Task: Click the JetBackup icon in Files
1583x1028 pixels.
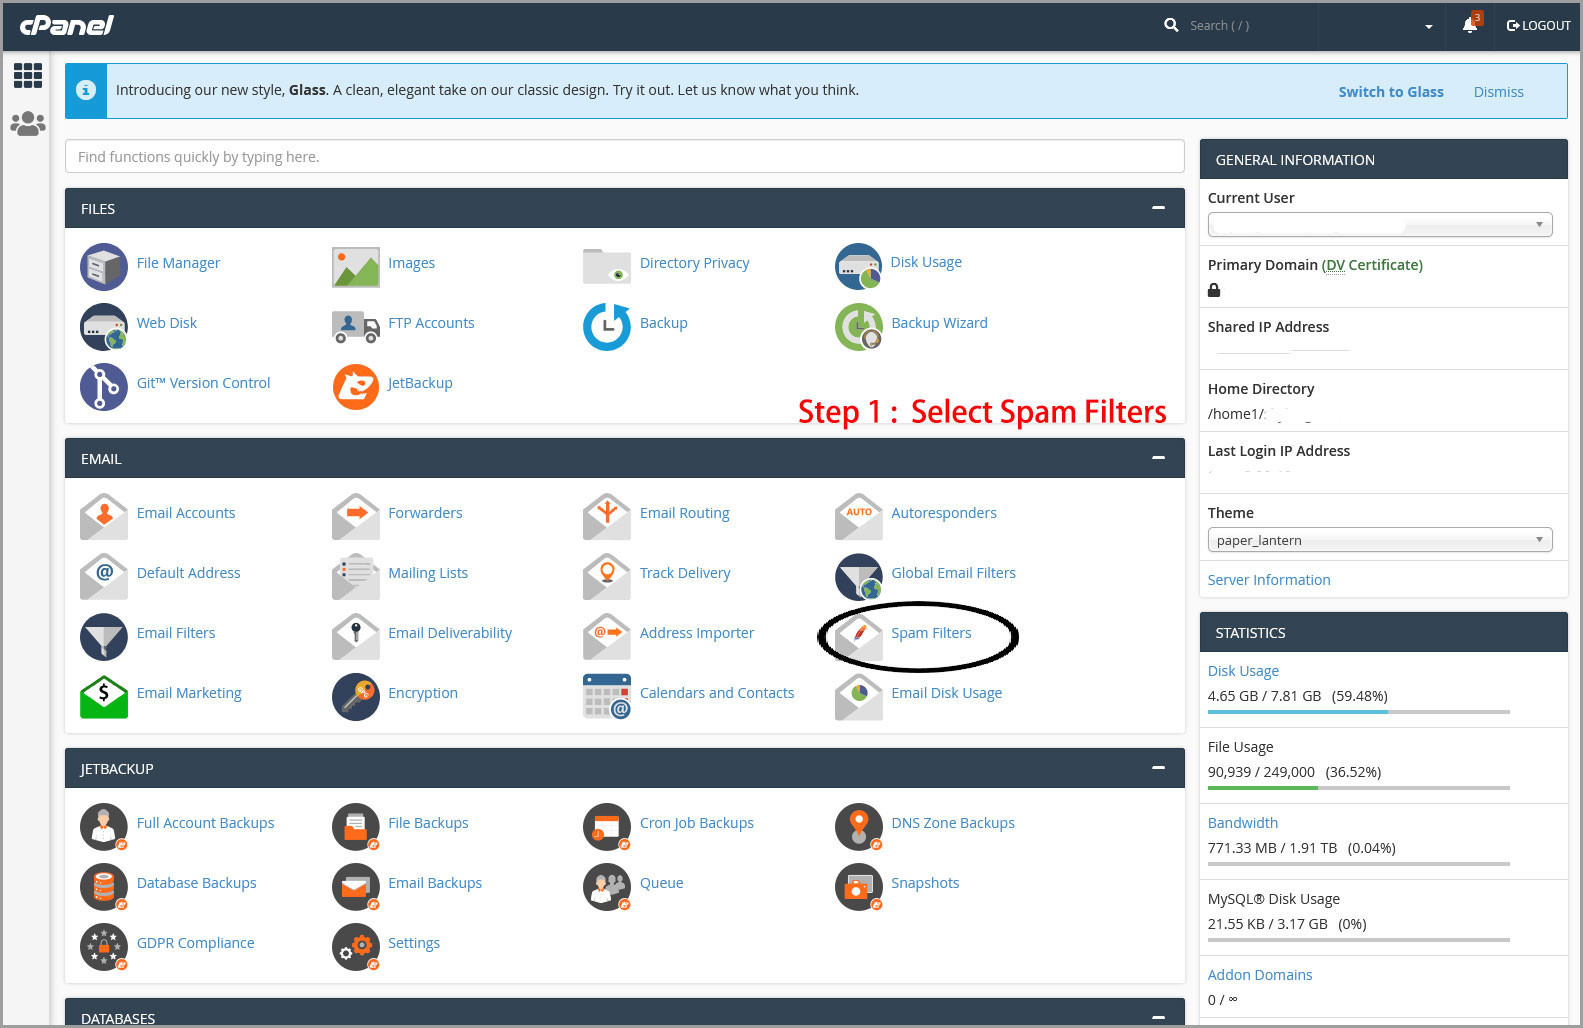Action: (356, 387)
